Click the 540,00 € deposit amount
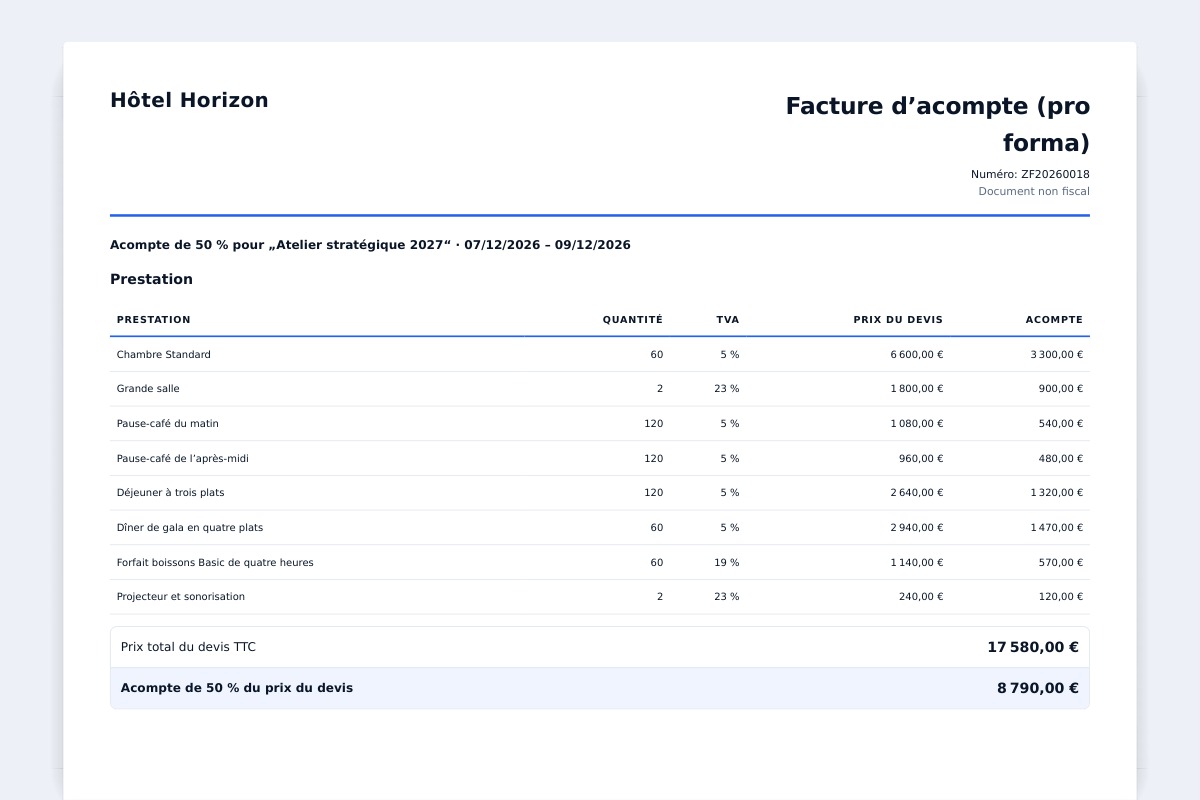 [x=1061, y=423]
